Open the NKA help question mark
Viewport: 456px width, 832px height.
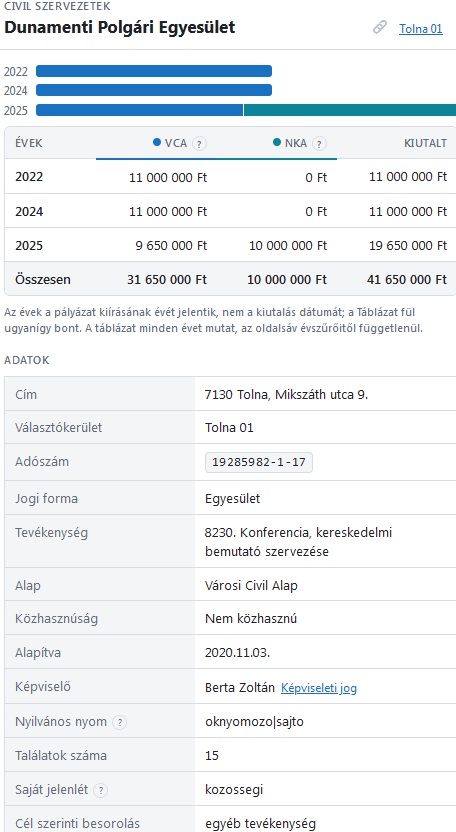pyautogui.click(x=319, y=143)
